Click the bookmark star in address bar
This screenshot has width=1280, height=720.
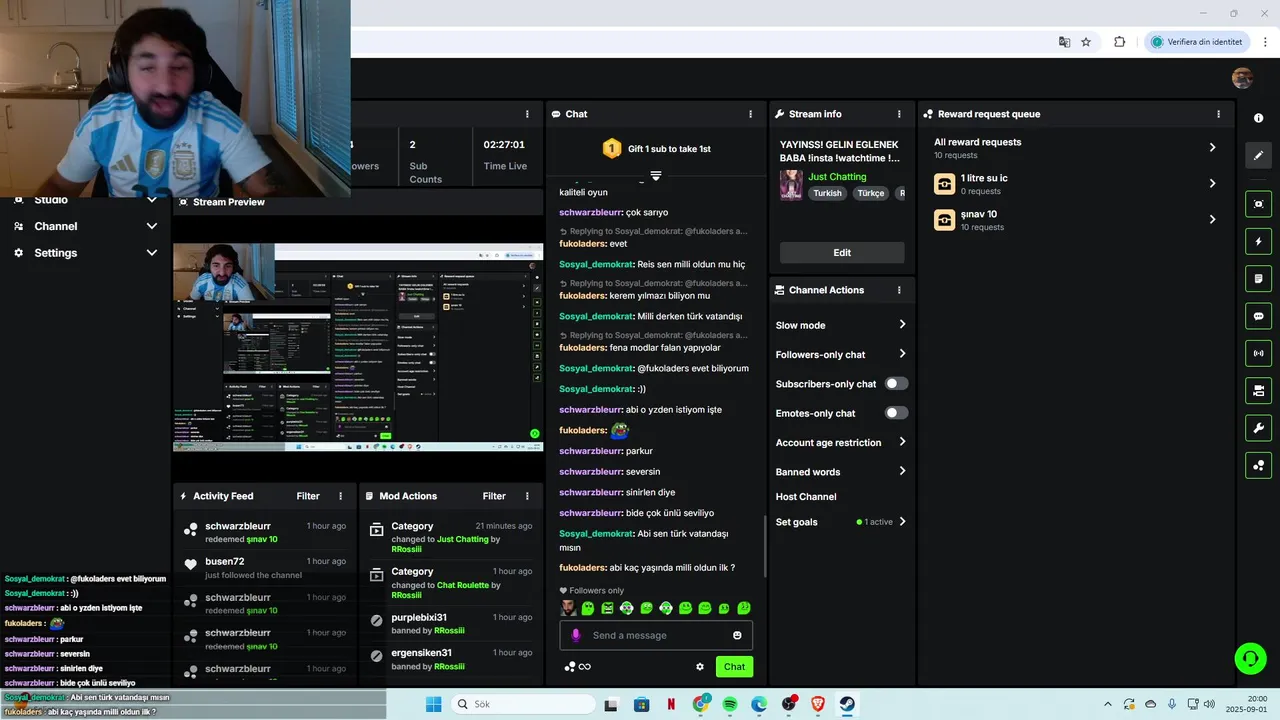[x=1086, y=42]
